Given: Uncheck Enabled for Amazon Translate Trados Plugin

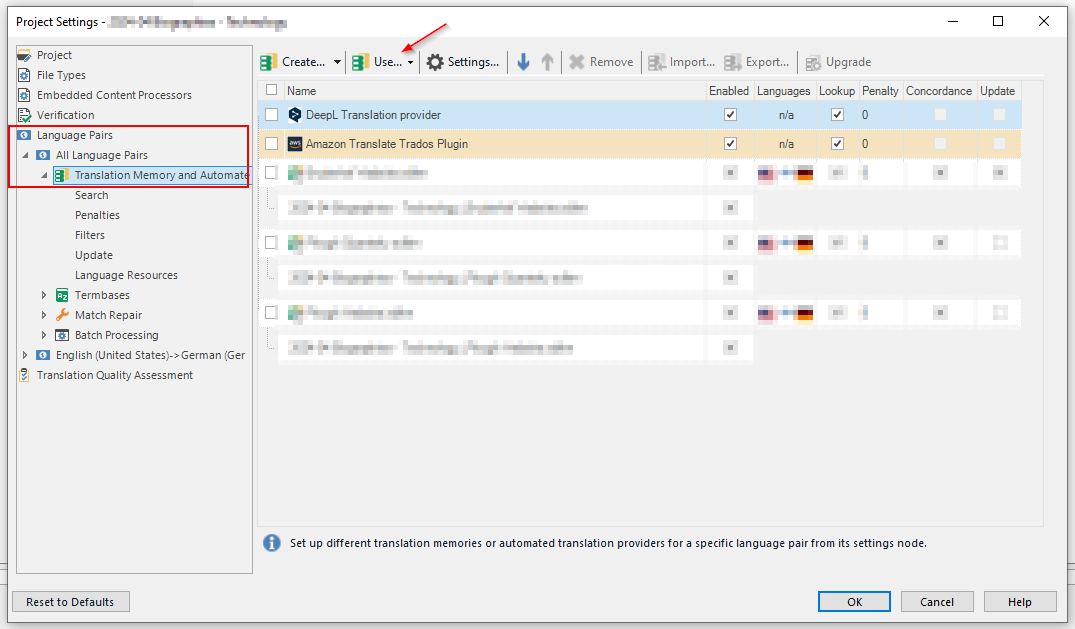Looking at the screenshot, I should pyautogui.click(x=730, y=143).
